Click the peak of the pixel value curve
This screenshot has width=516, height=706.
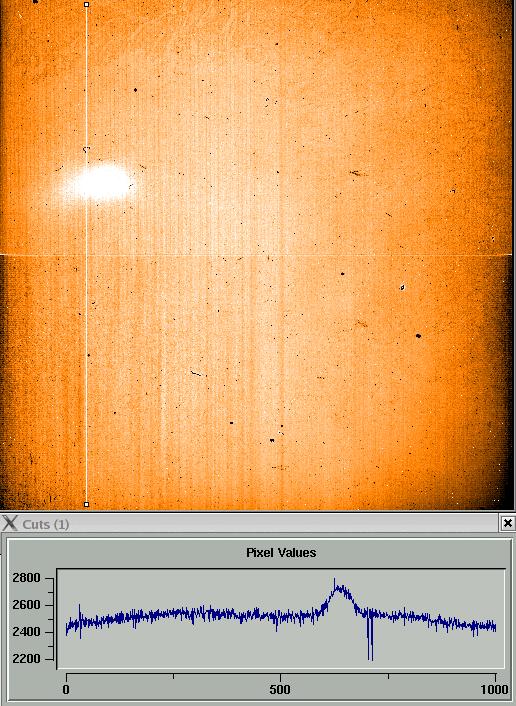pyautogui.click(x=335, y=580)
